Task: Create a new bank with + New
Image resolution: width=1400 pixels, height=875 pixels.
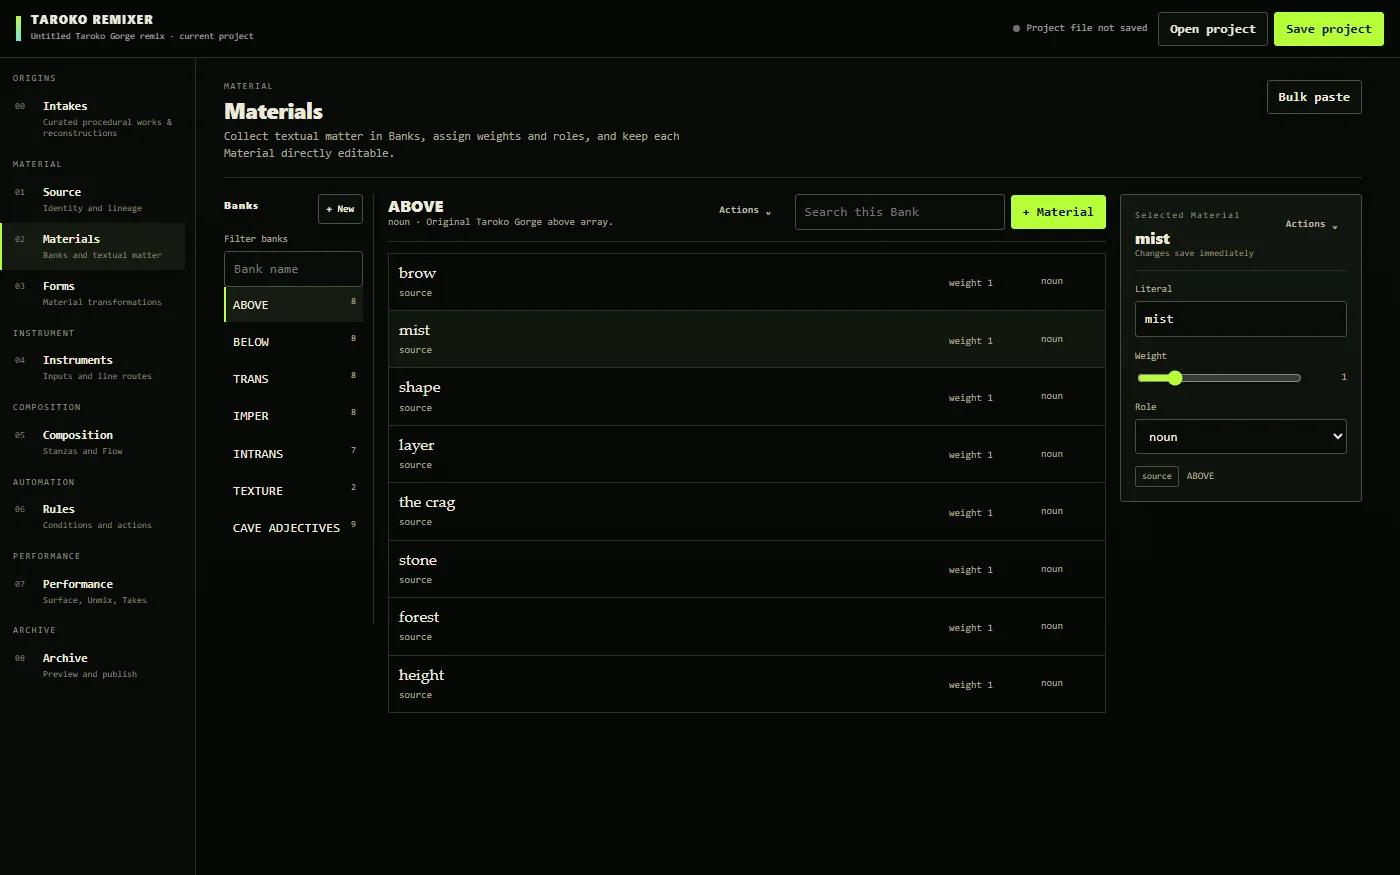Action: (x=340, y=209)
